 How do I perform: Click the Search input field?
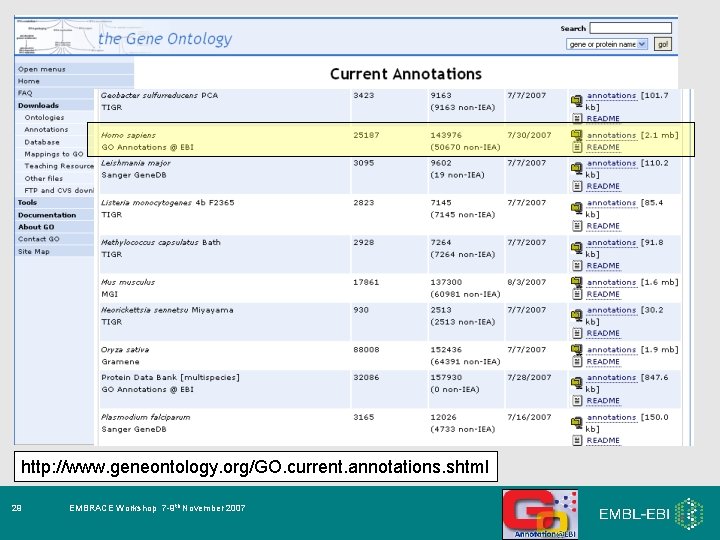pyautogui.click(x=630, y=28)
